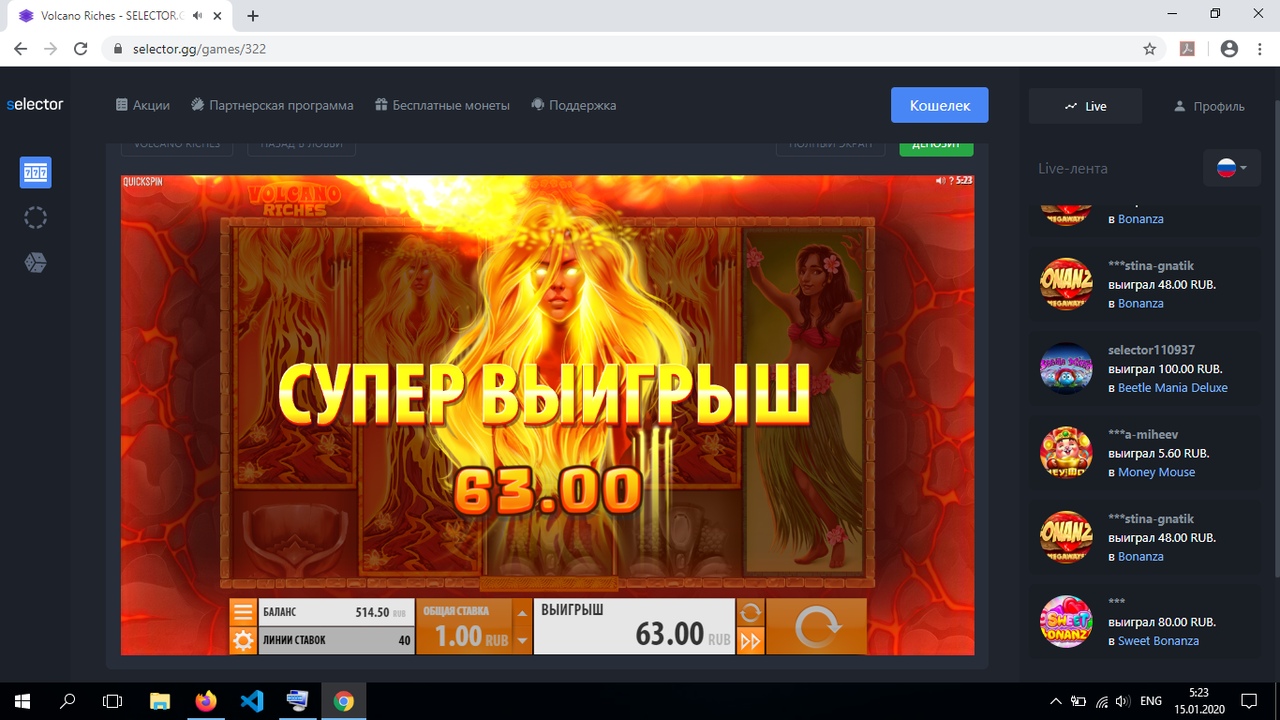This screenshot has height=720, width=1280.
Task: Click the Chrome taskbar icon
Action: pyautogui.click(x=344, y=701)
